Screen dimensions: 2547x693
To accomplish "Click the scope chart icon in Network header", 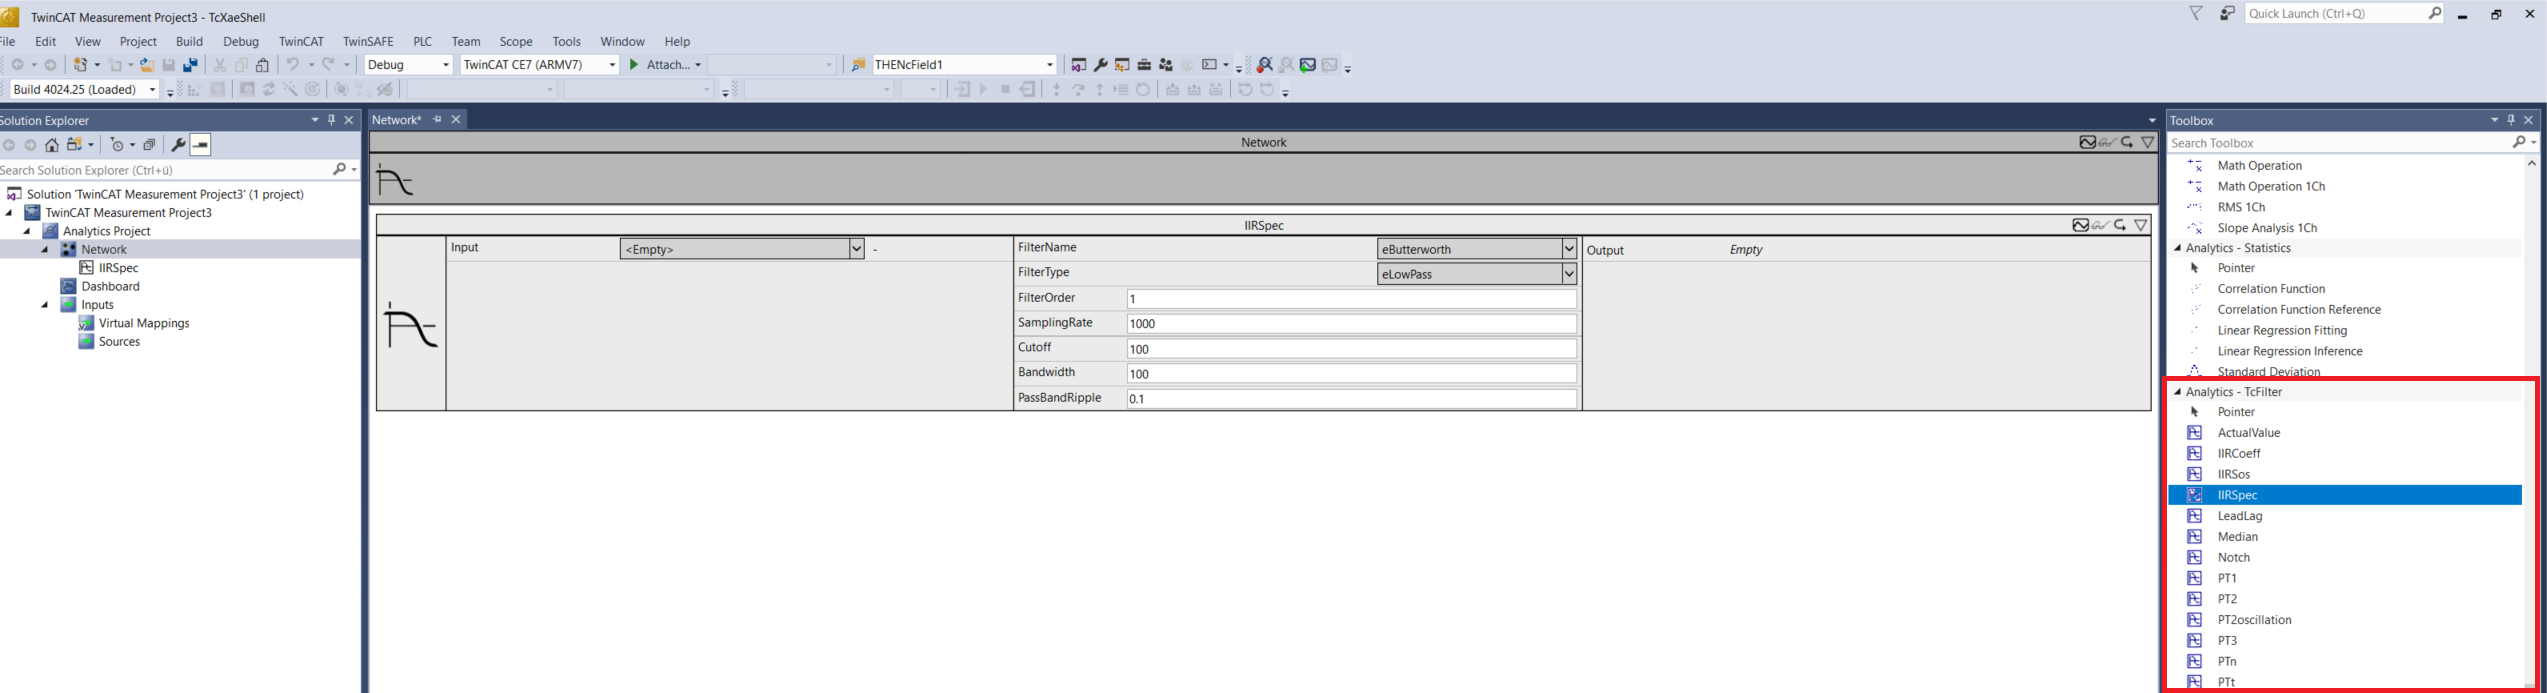I will [2088, 142].
